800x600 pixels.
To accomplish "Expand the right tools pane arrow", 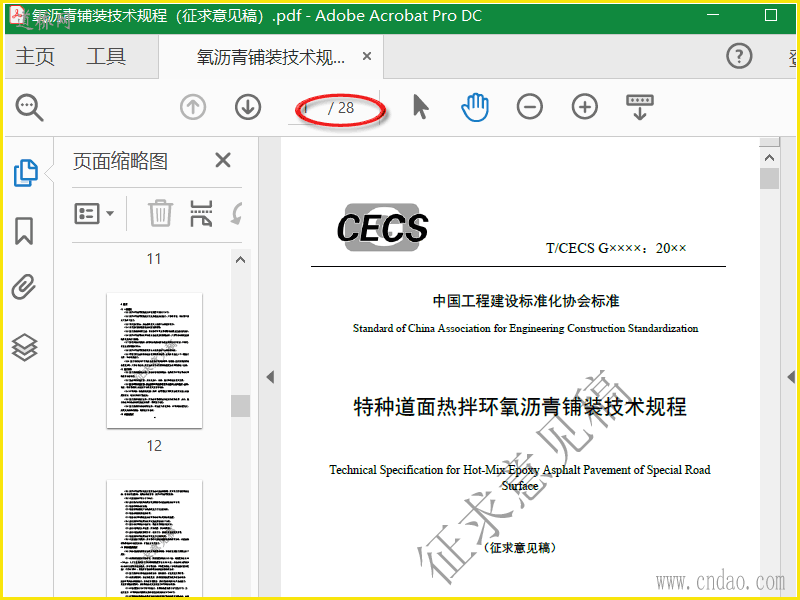I will tap(791, 377).
